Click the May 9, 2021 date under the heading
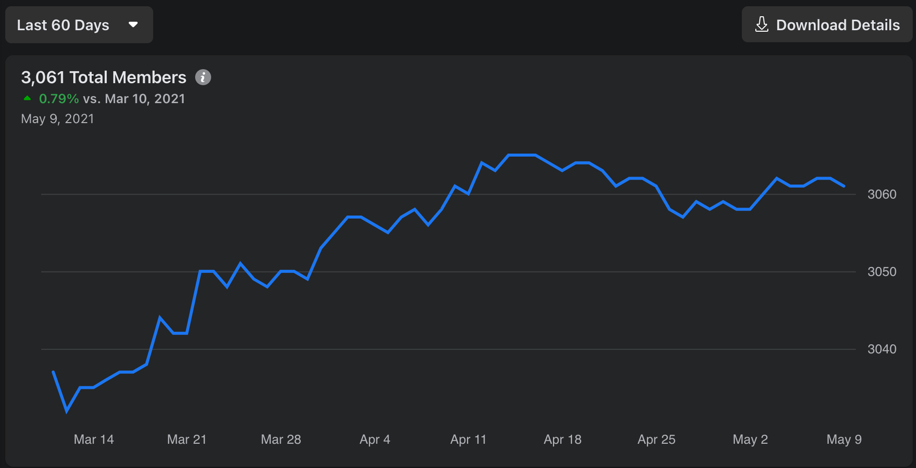The width and height of the screenshot is (916, 468). (57, 119)
